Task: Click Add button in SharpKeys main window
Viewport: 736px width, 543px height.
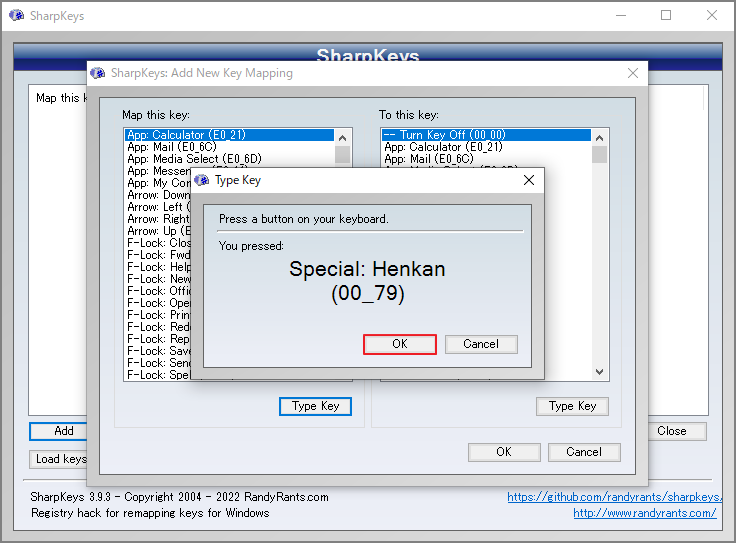Action: (x=58, y=431)
